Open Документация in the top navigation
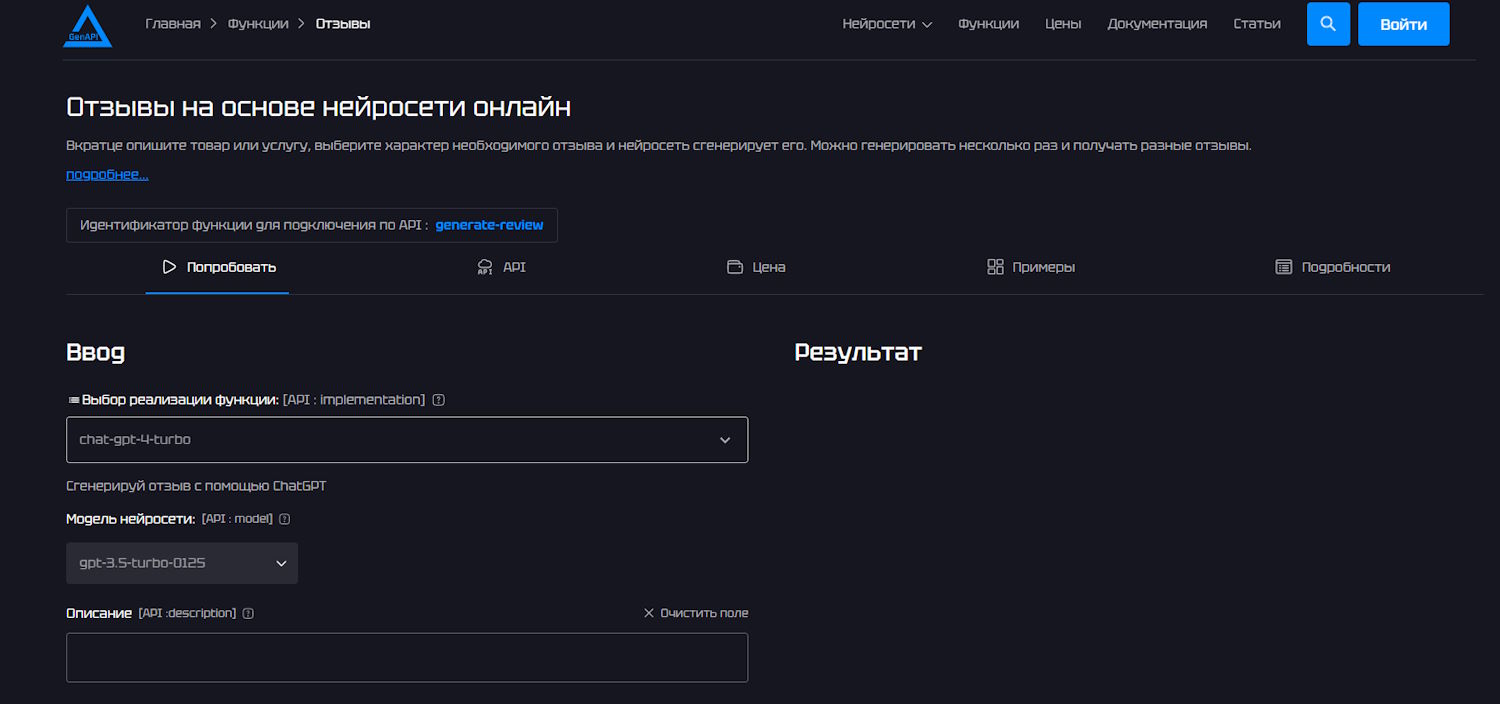This screenshot has width=1500, height=704. click(1157, 24)
